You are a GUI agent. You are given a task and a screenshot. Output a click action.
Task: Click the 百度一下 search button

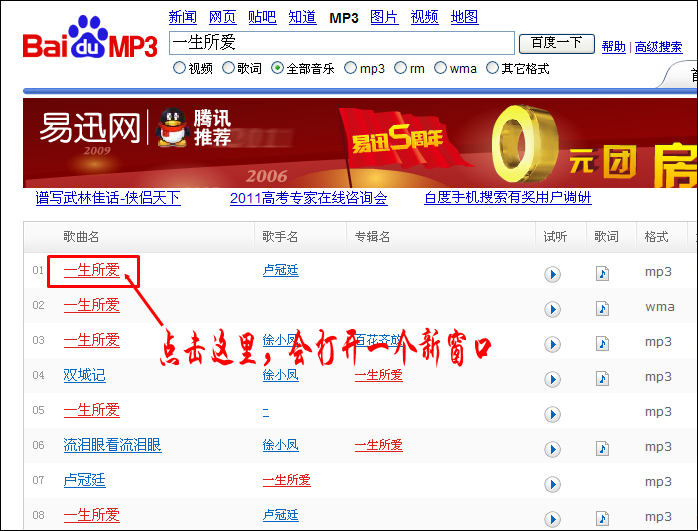[557, 43]
